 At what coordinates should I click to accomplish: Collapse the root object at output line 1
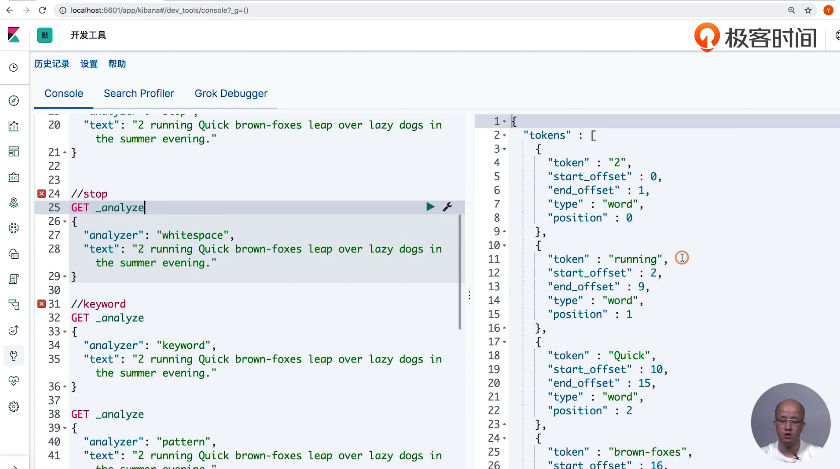[x=504, y=122]
